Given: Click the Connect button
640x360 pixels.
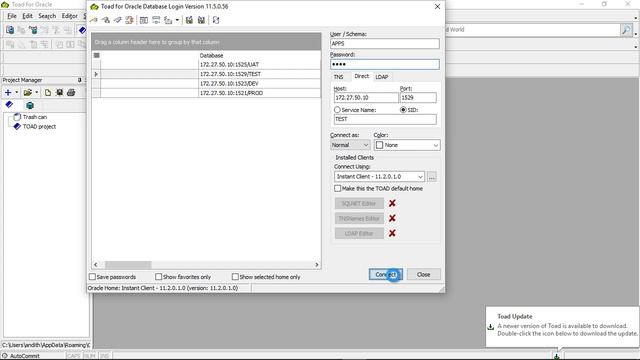Looking at the screenshot, I should [386, 274].
